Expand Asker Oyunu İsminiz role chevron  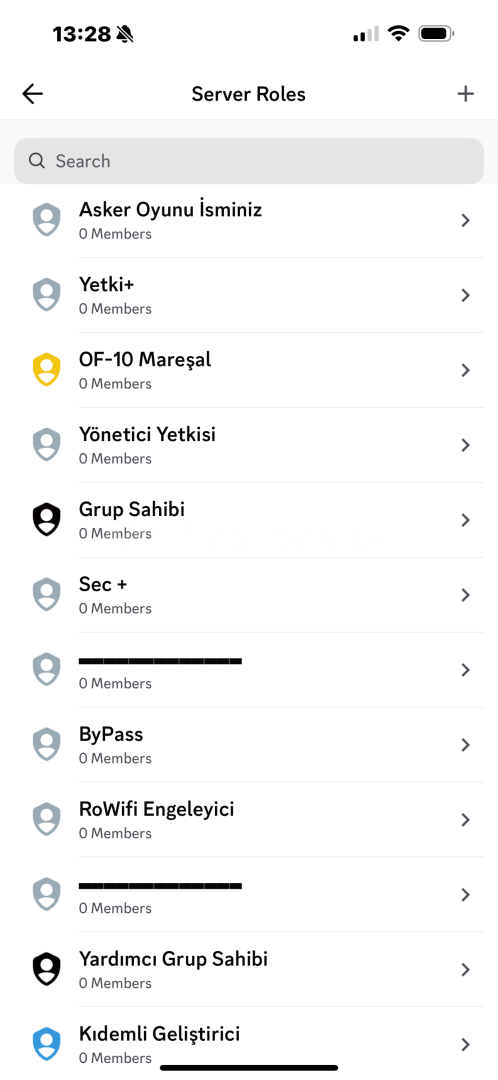(466, 220)
